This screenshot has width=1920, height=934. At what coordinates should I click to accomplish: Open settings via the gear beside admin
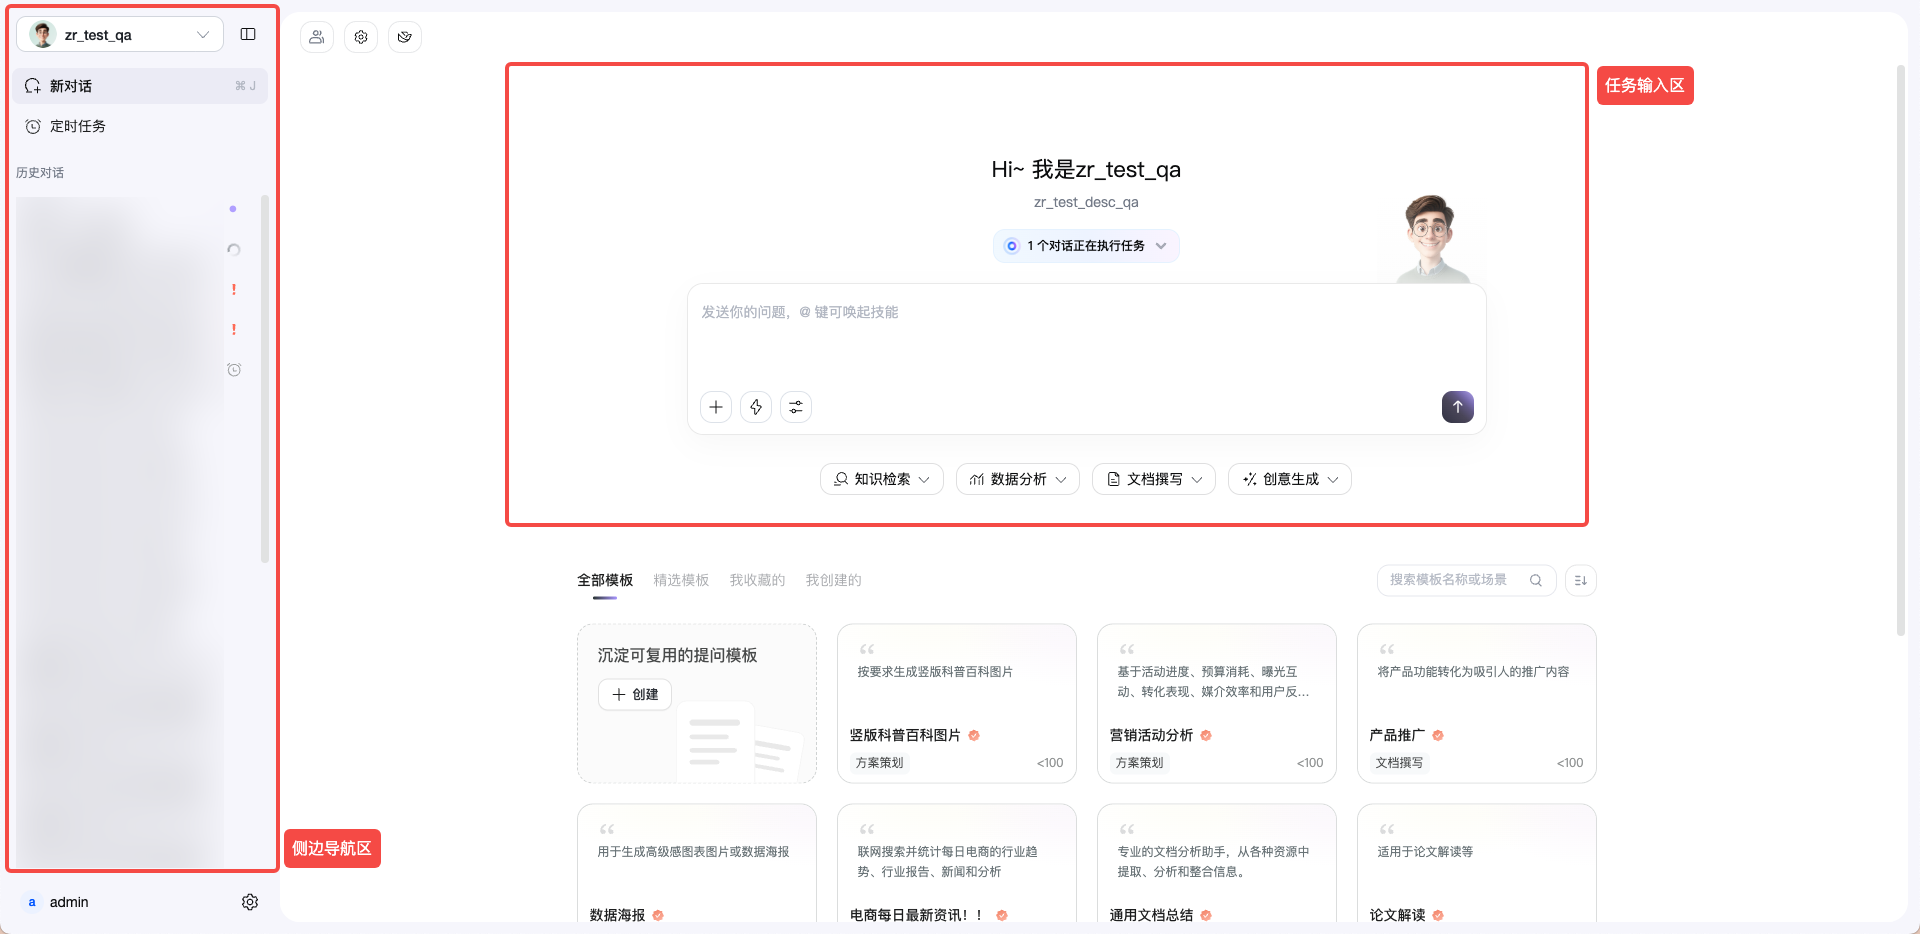(x=250, y=902)
